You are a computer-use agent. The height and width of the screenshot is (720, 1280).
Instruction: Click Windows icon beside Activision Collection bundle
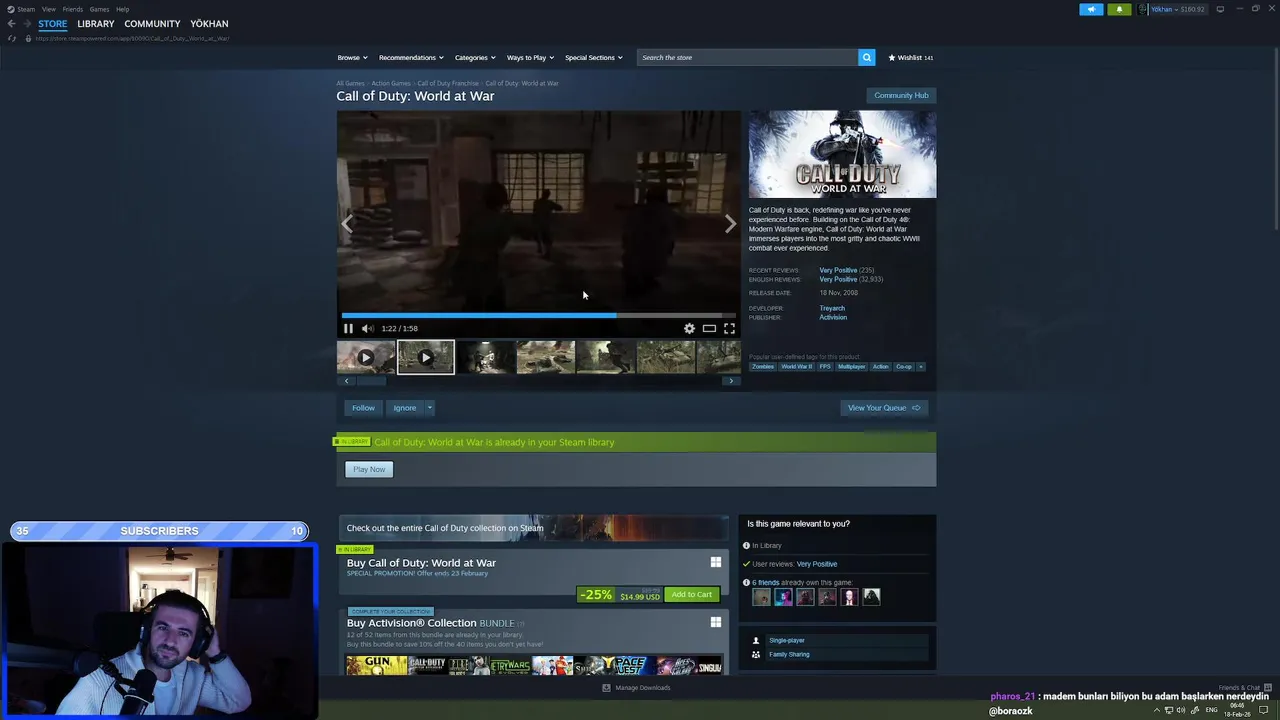point(715,622)
